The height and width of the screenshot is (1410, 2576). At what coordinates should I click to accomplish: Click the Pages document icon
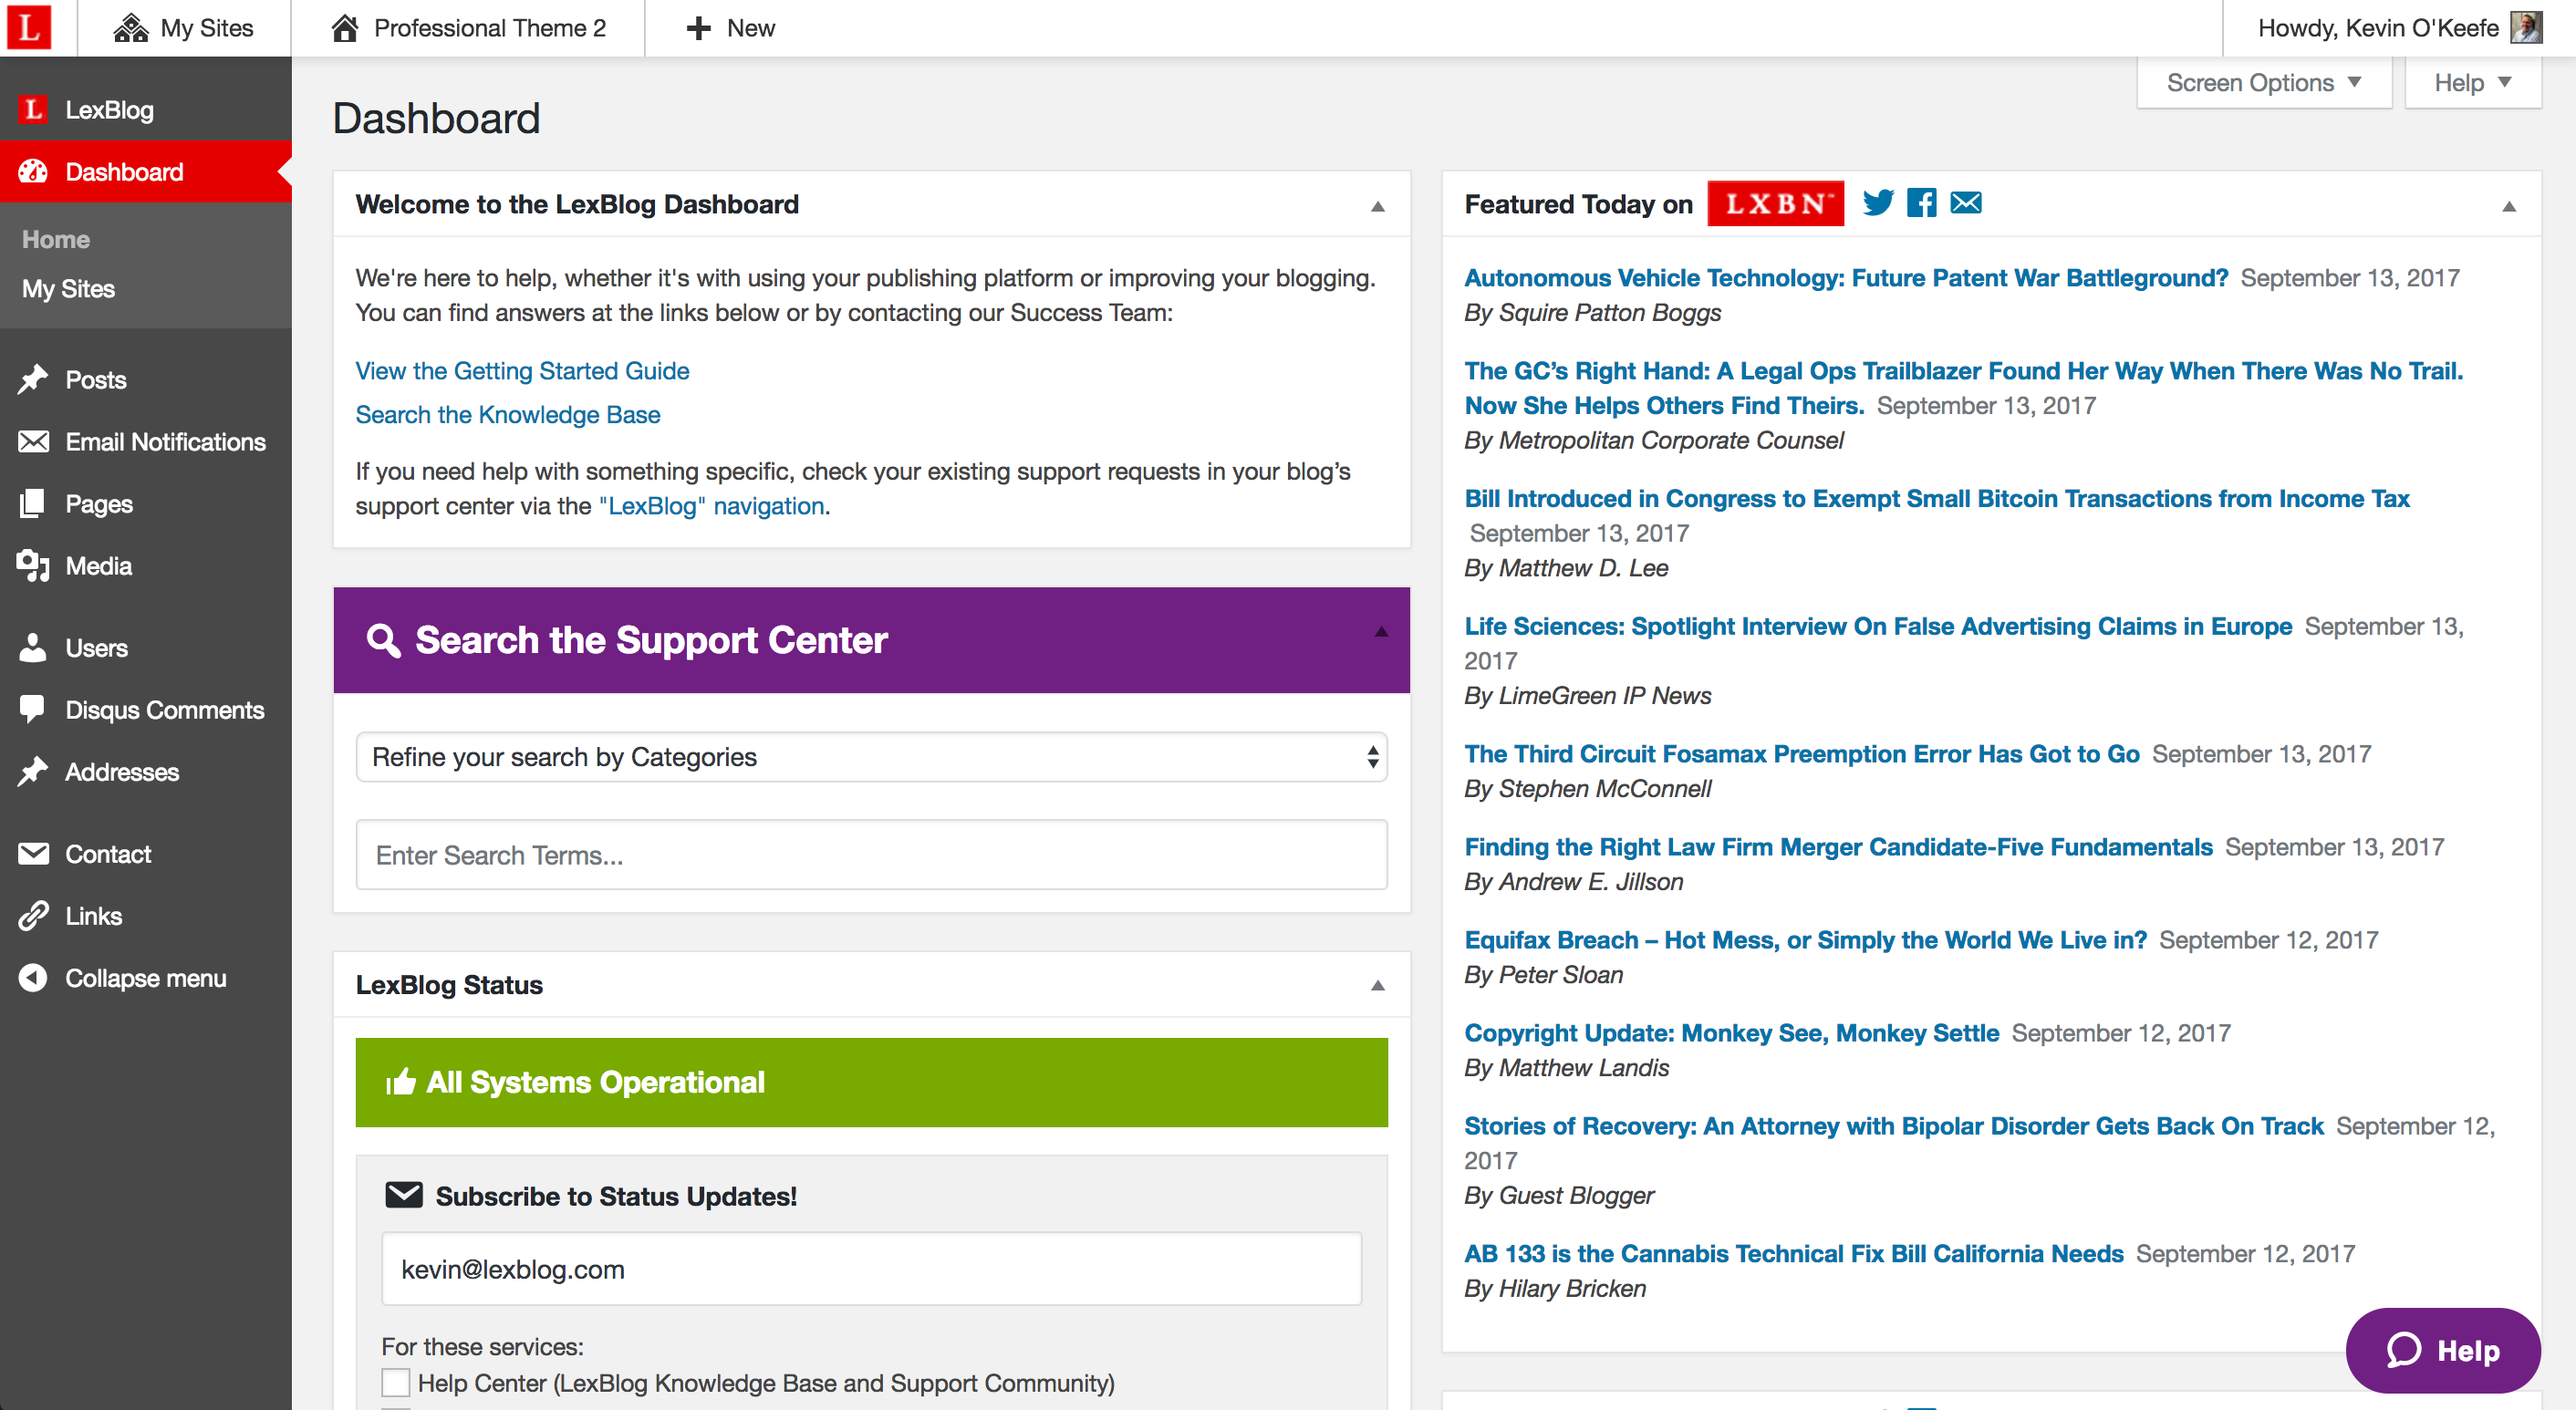pyautogui.click(x=33, y=504)
